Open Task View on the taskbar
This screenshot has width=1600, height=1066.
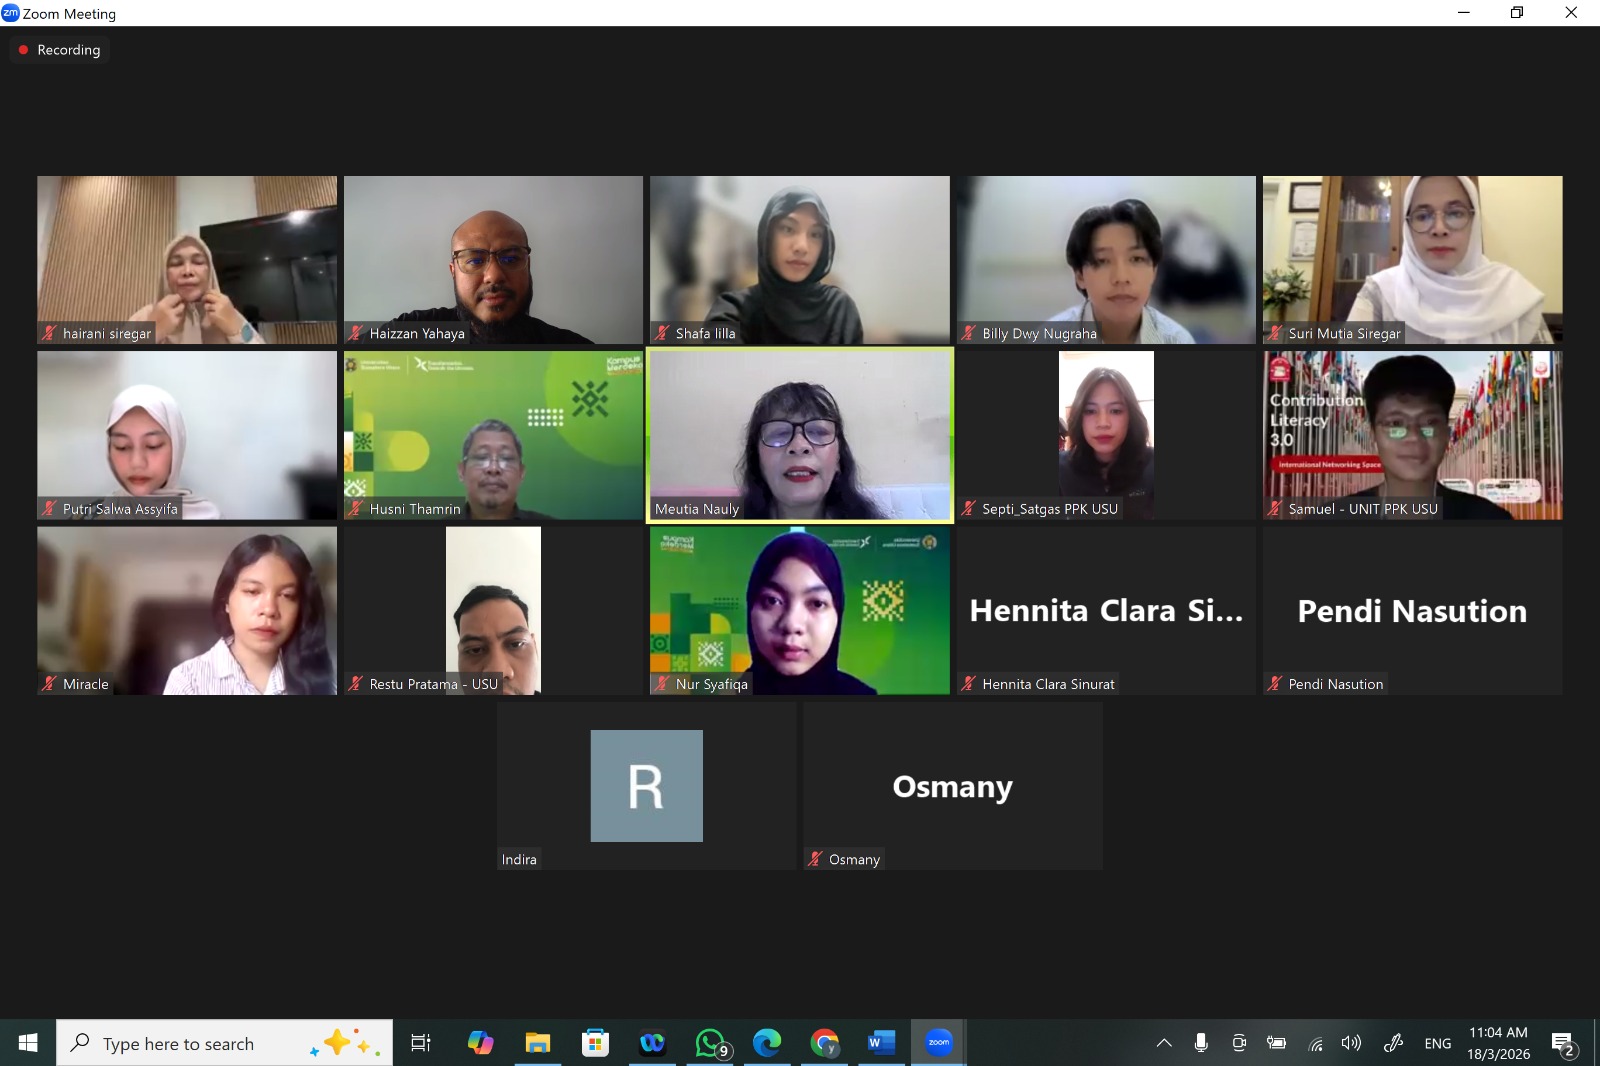[421, 1043]
